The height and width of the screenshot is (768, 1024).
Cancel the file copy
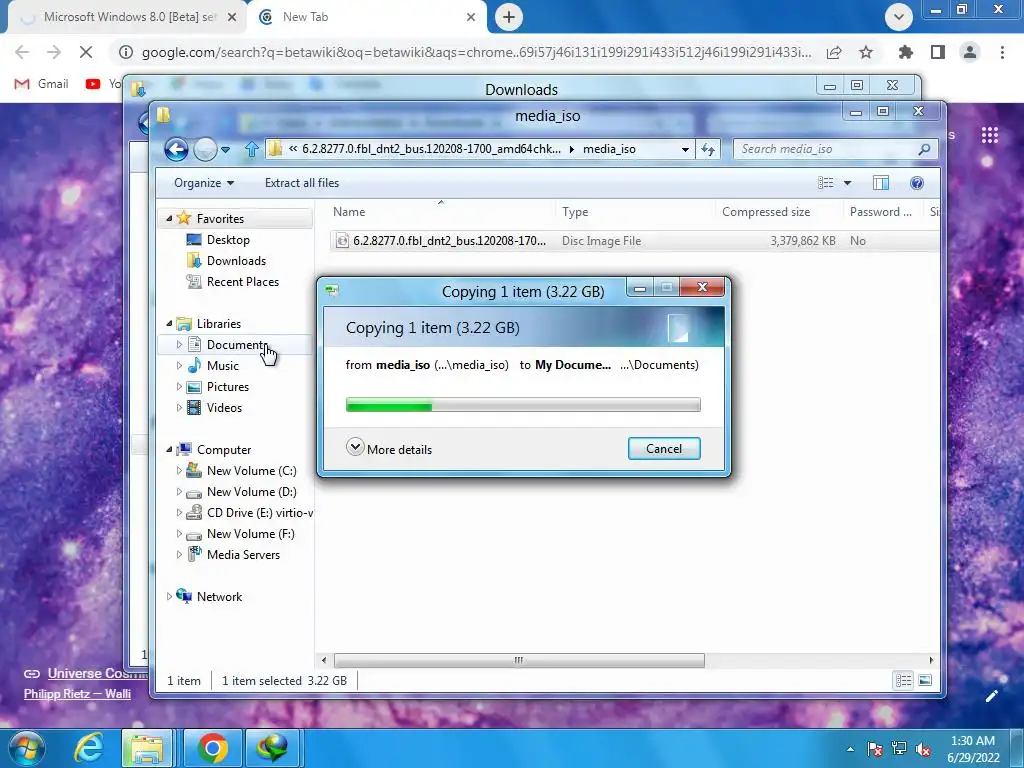coord(664,449)
